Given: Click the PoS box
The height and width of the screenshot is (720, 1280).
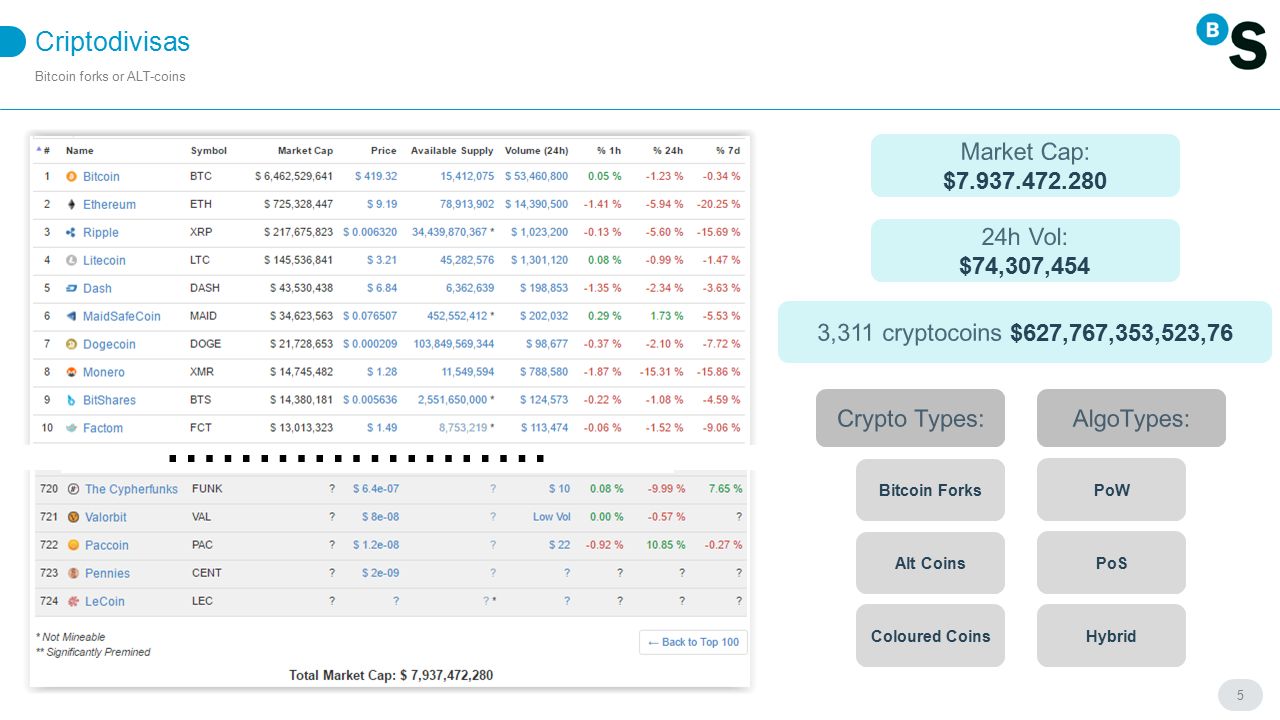Looking at the screenshot, I should [1111, 563].
